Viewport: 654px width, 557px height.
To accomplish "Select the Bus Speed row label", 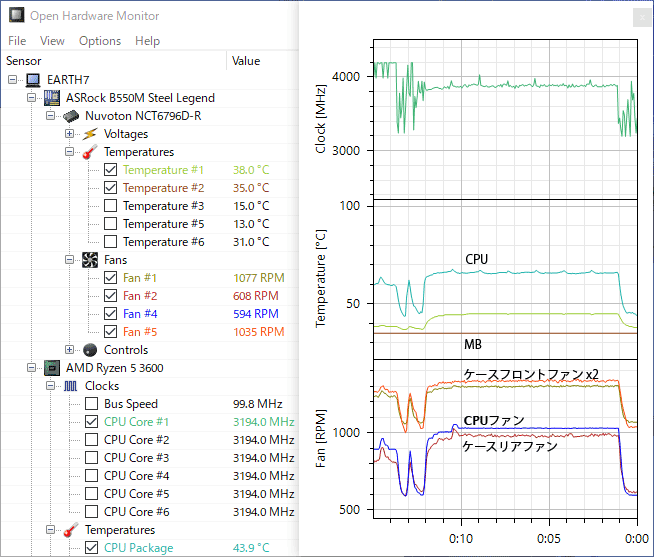I will click(131, 404).
